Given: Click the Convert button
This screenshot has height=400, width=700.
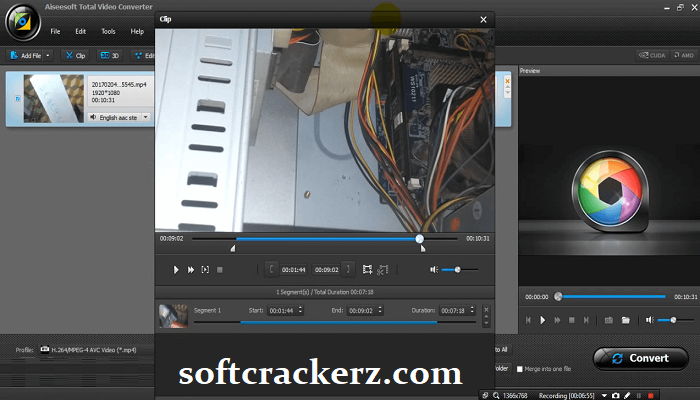Looking at the screenshot, I should [x=641, y=358].
